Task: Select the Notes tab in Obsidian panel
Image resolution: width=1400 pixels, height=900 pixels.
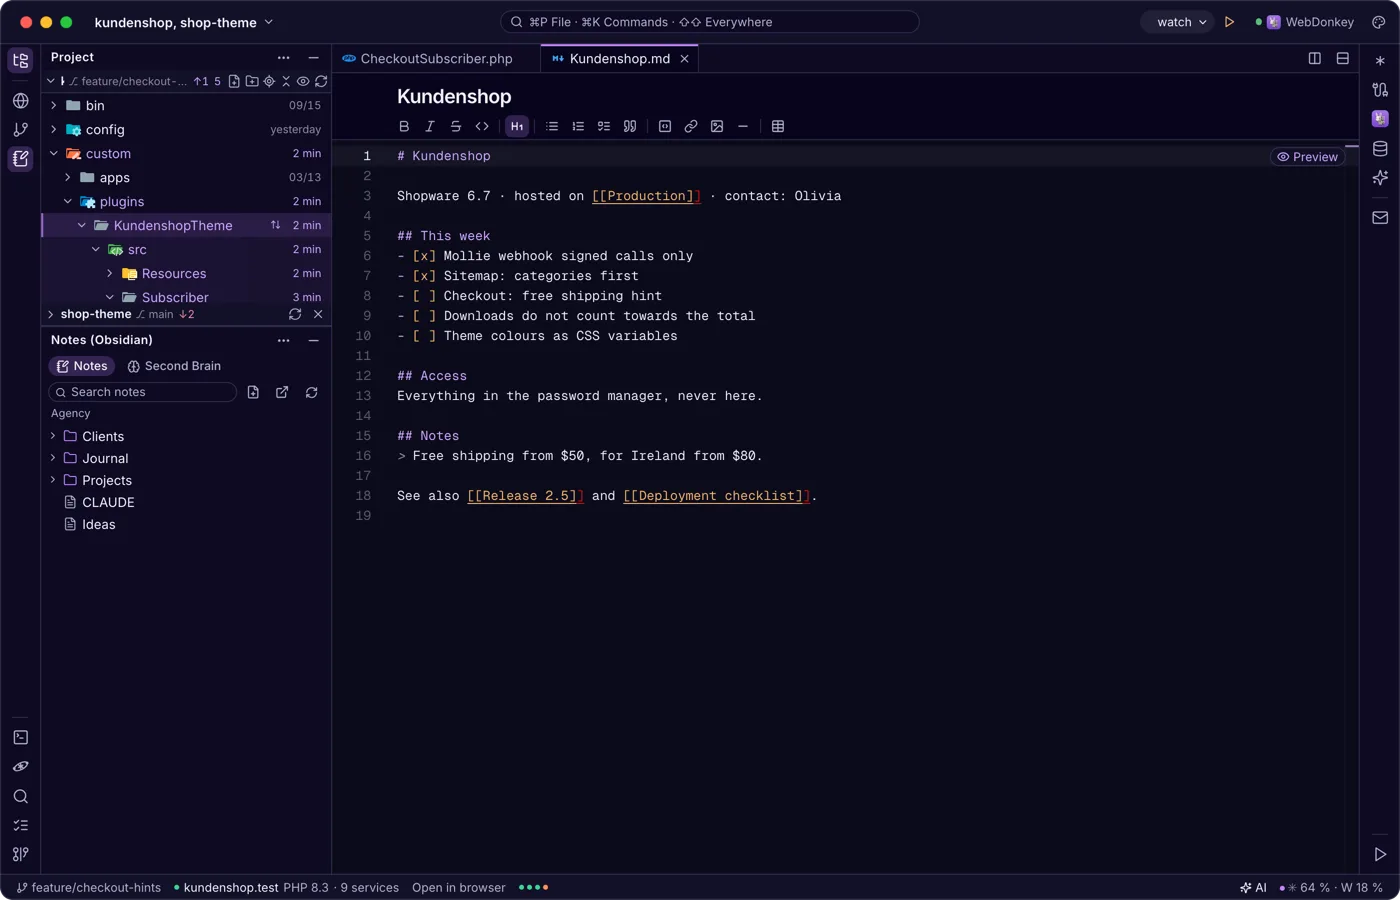Action: click(82, 366)
